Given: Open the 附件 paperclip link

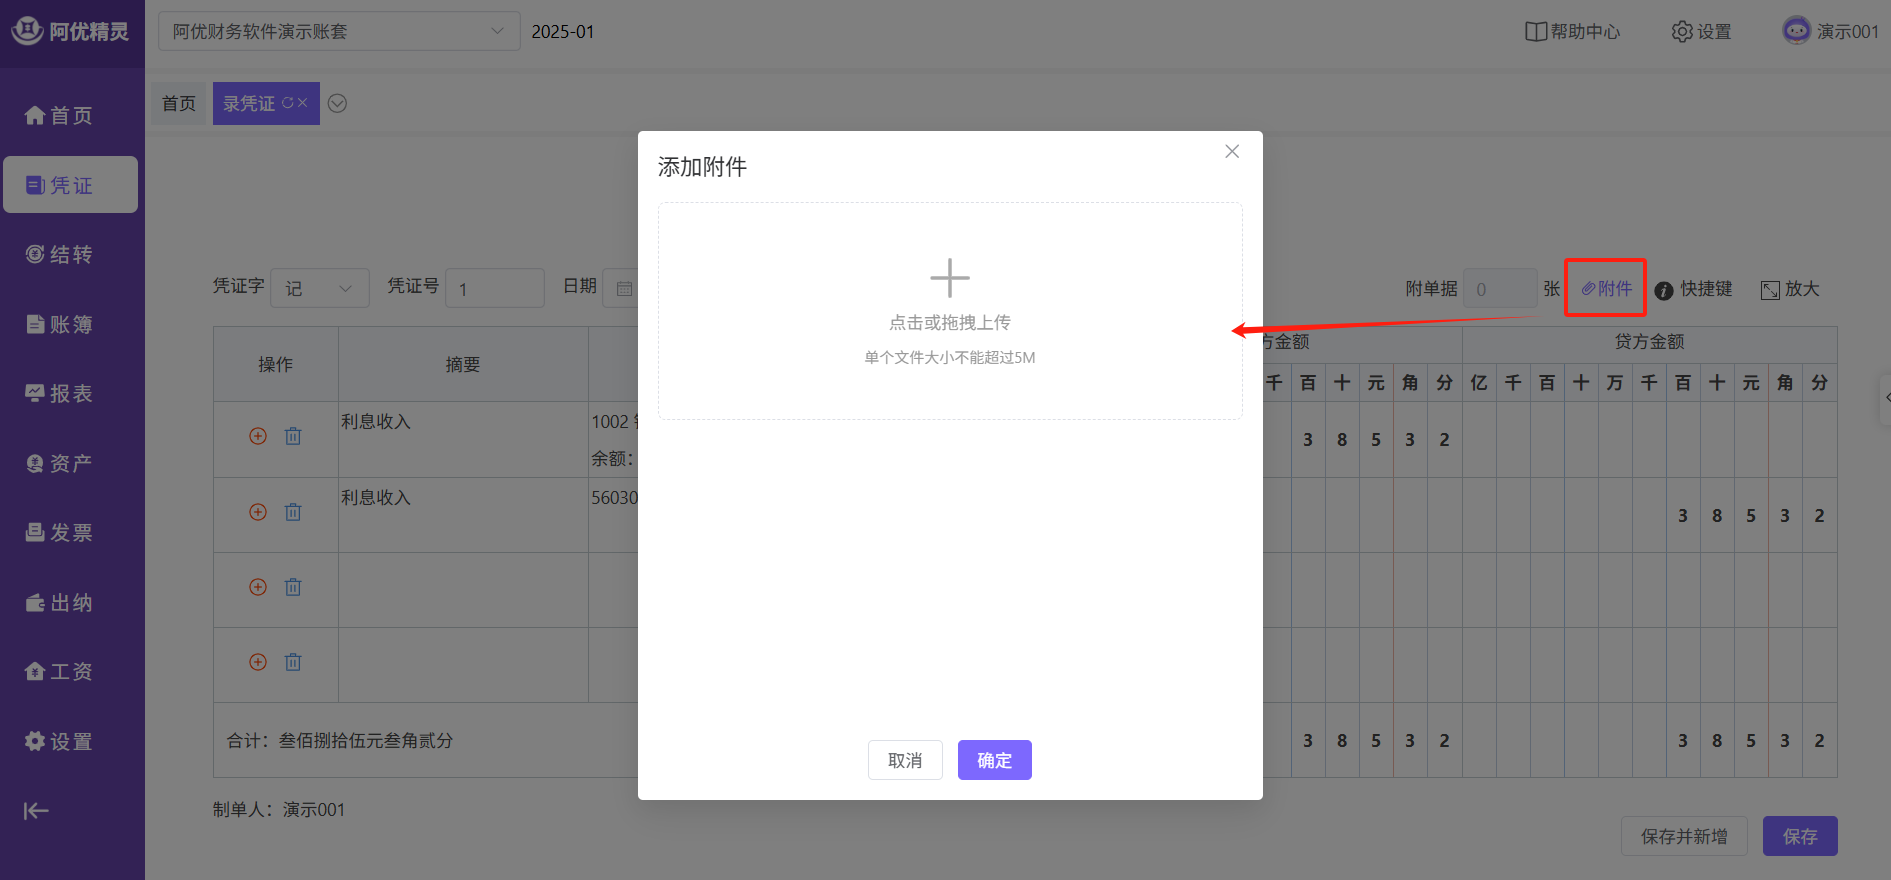Looking at the screenshot, I should [1606, 289].
